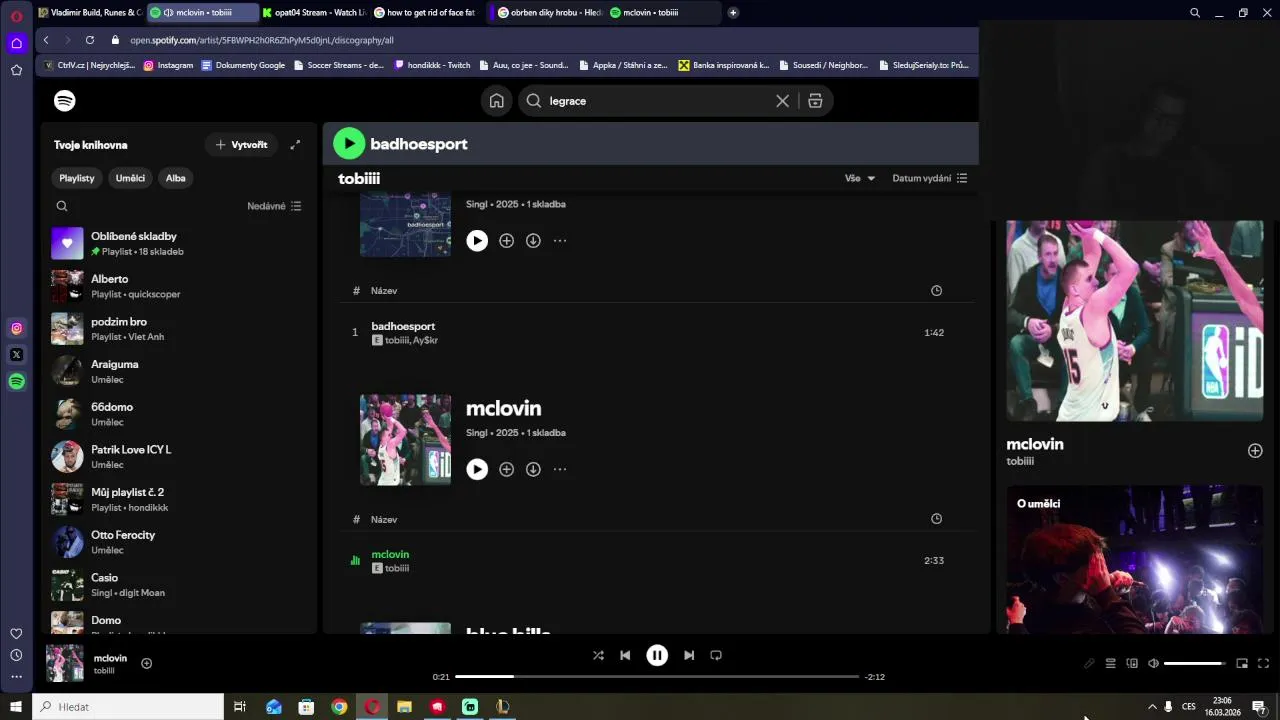The height and width of the screenshot is (720, 1280).
Task: Click the green mclovin track title
Action: [x=390, y=554]
